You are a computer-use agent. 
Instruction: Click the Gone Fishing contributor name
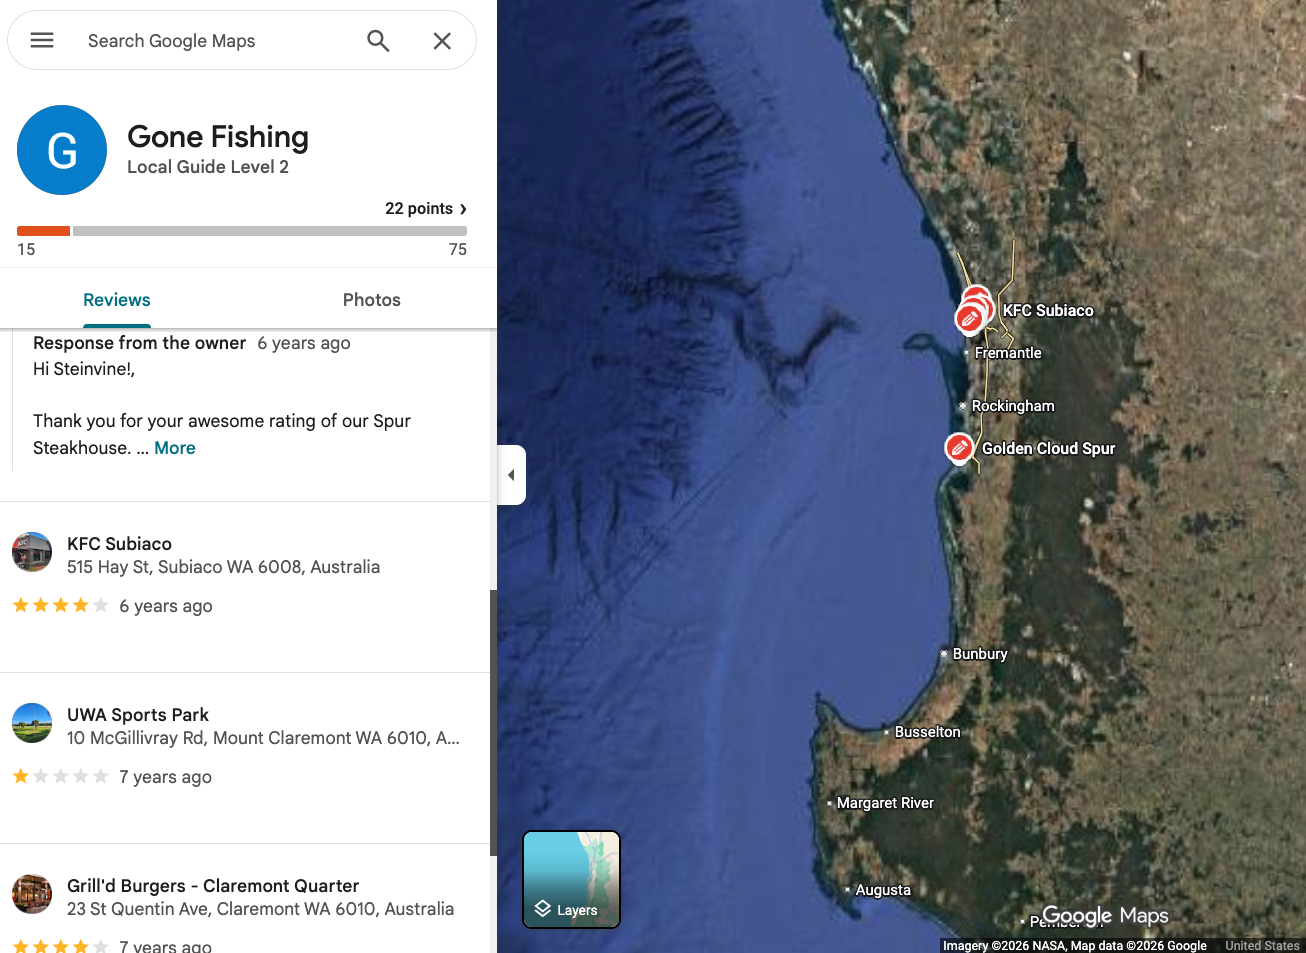pyautogui.click(x=218, y=137)
